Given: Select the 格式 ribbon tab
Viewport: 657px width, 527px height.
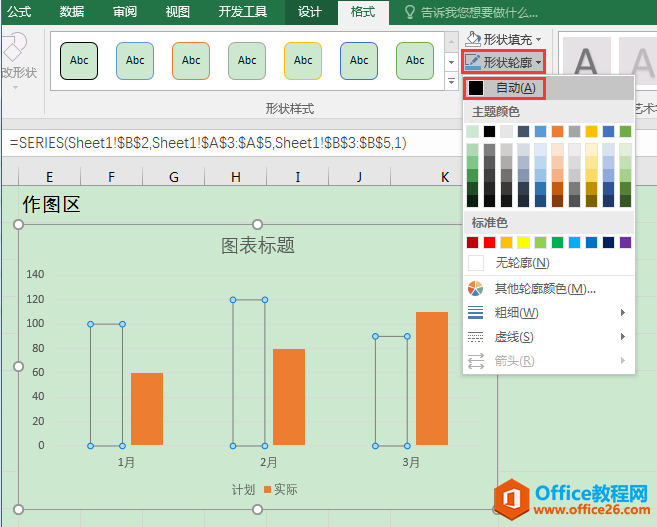Looking at the screenshot, I should coord(363,12).
